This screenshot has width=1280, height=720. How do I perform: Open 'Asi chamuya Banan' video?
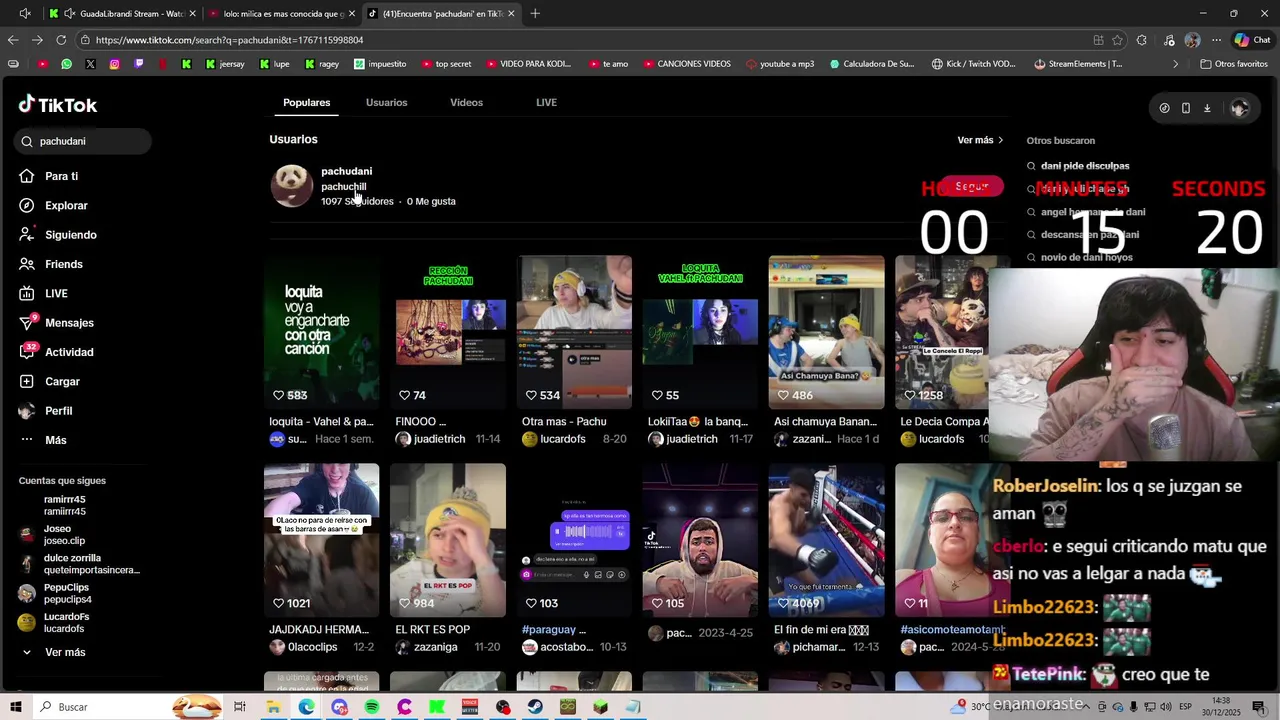[x=826, y=332]
